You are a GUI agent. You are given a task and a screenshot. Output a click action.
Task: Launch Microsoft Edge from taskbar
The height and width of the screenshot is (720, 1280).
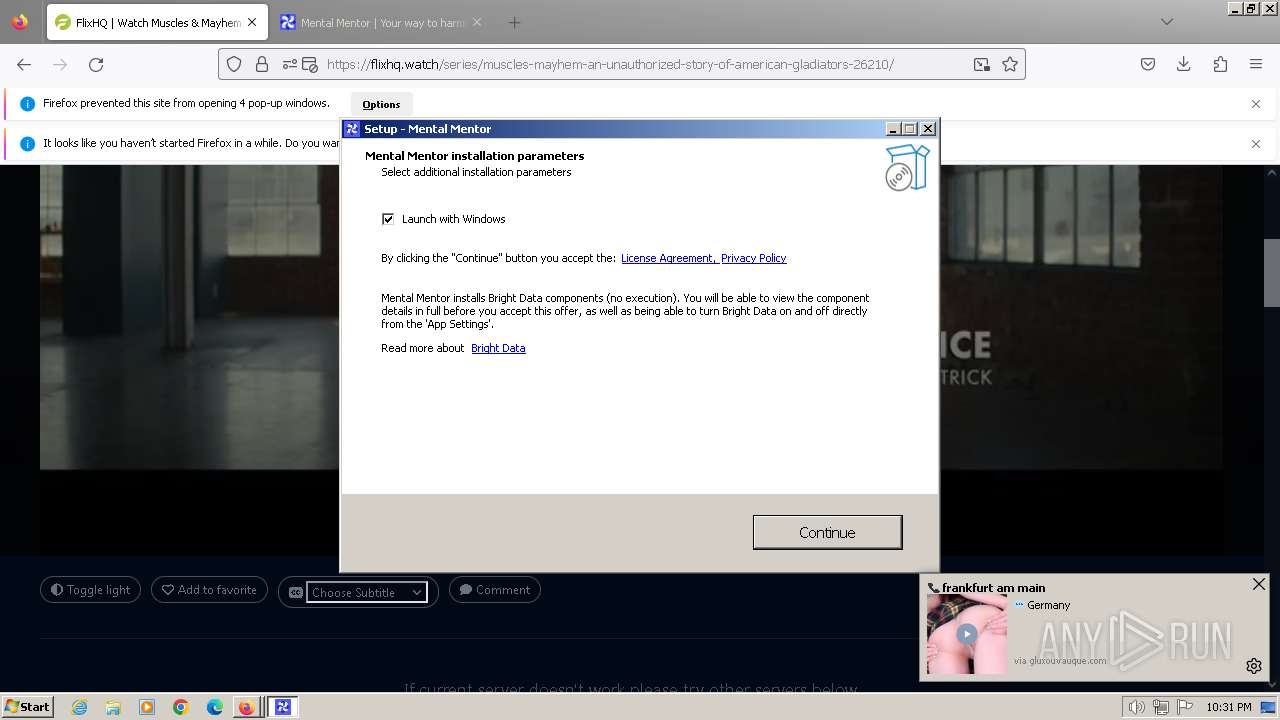point(215,707)
